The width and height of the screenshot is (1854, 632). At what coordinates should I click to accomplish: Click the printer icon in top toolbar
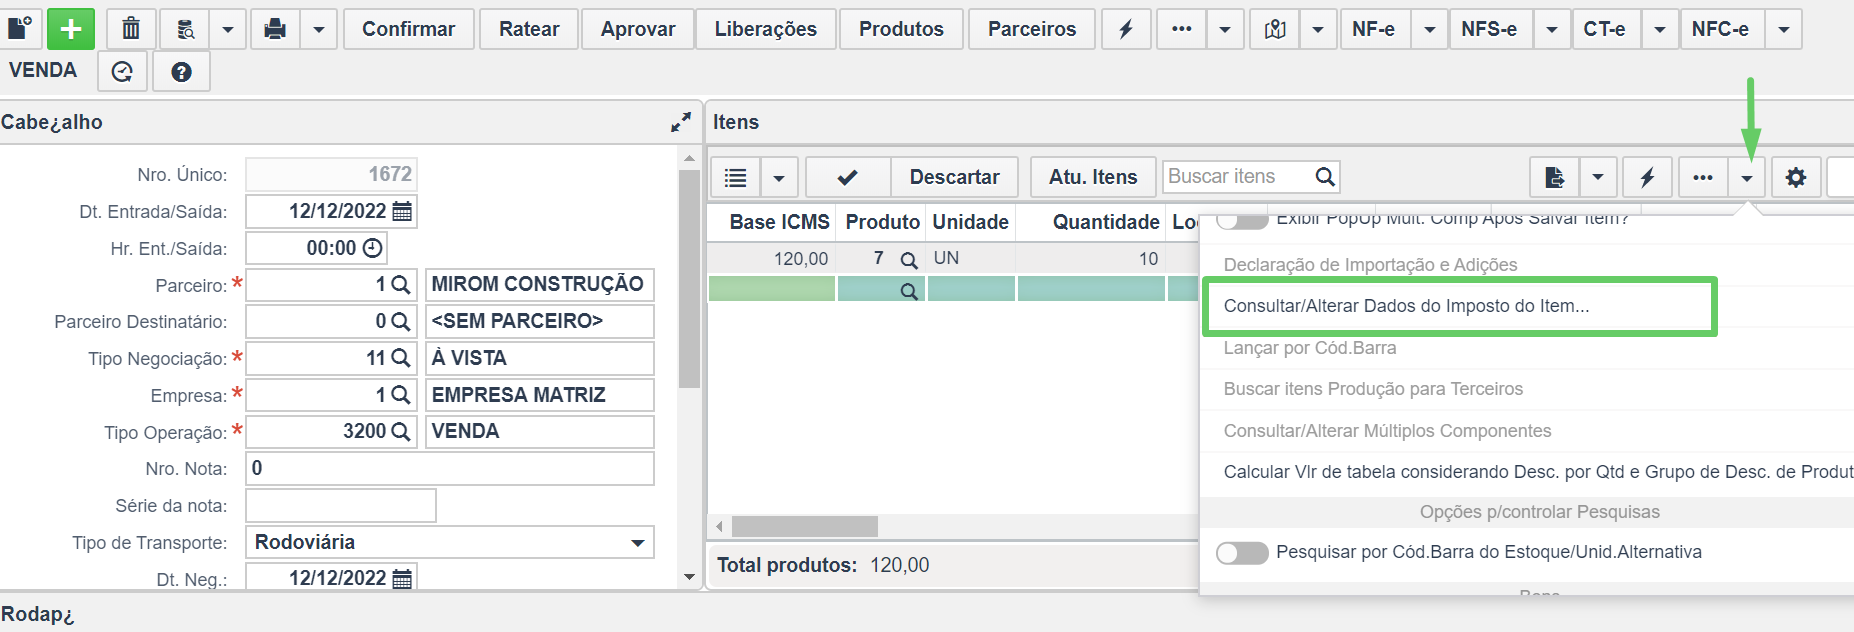[275, 29]
